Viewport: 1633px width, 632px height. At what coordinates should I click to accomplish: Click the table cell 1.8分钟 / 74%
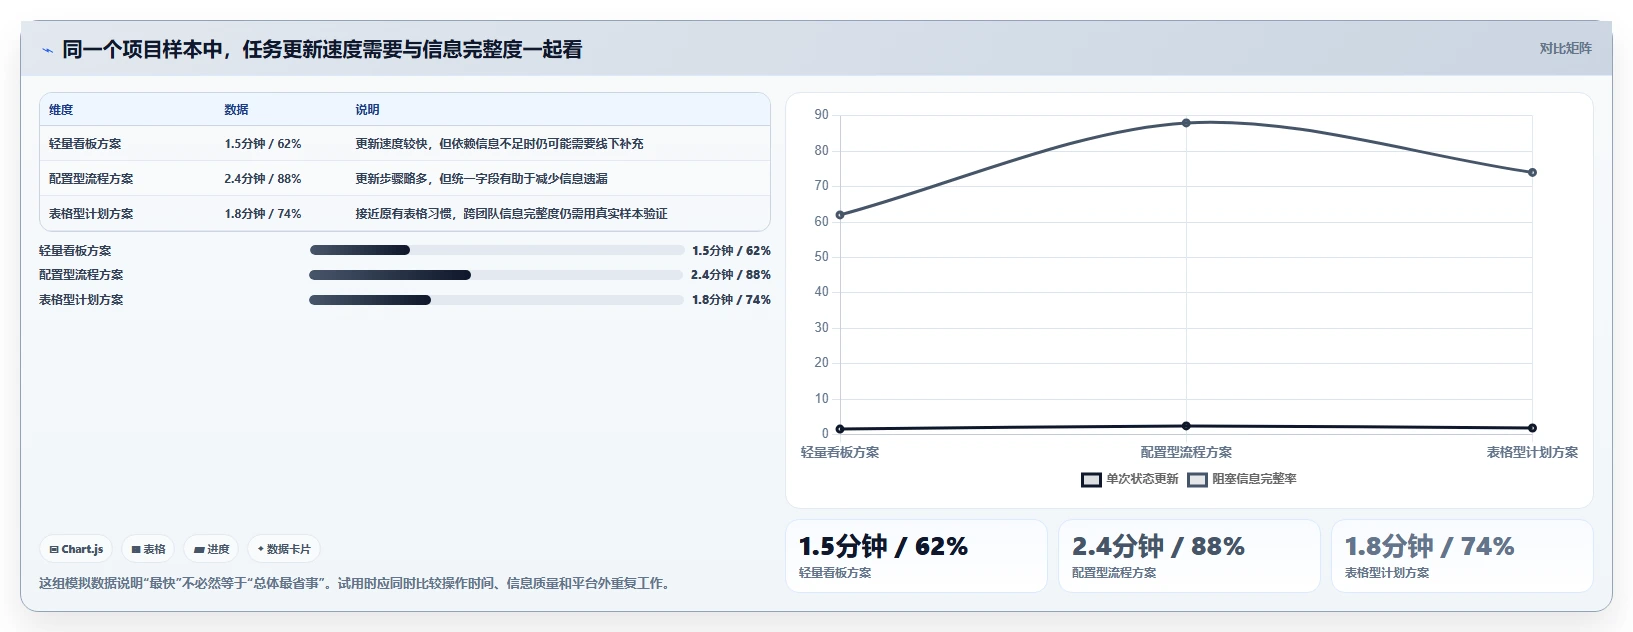(x=263, y=214)
